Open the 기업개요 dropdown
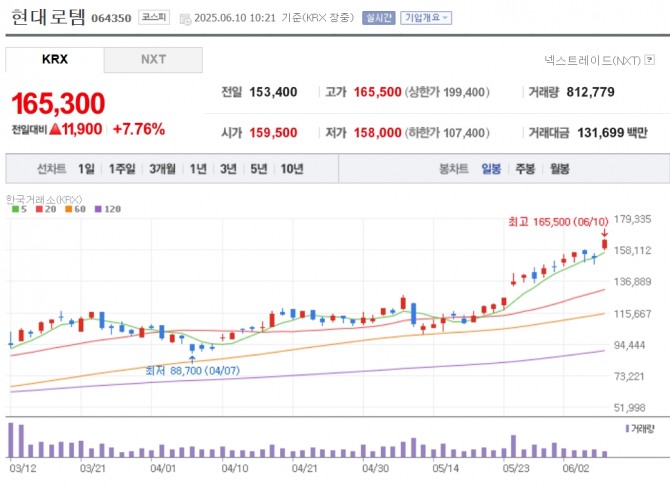The height and width of the screenshot is (492, 670). [x=426, y=18]
